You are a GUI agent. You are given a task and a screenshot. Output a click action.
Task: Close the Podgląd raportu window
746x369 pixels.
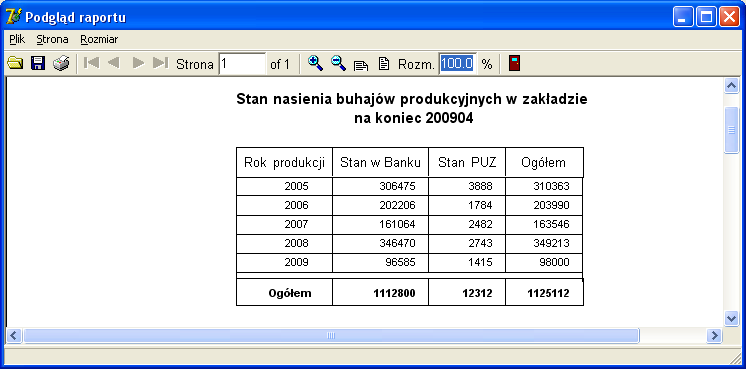729,18
